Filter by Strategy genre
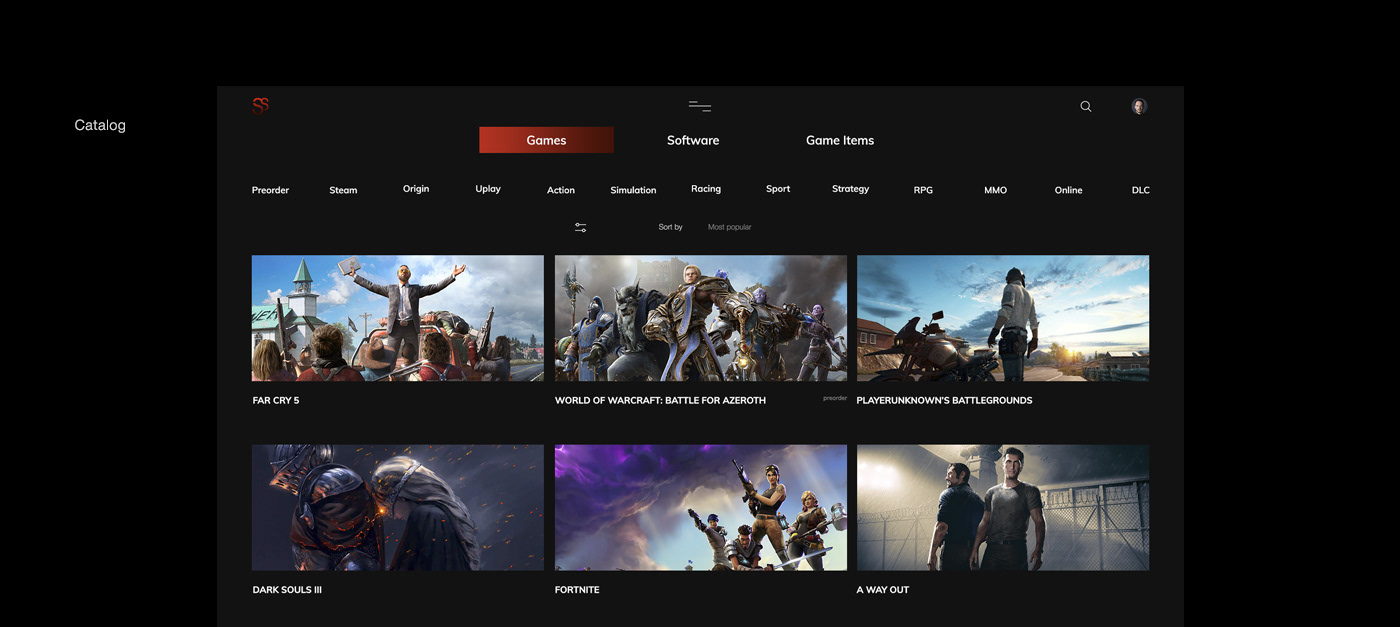Image resolution: width=1400 pixels, height=627 pixels. (851, 189)
